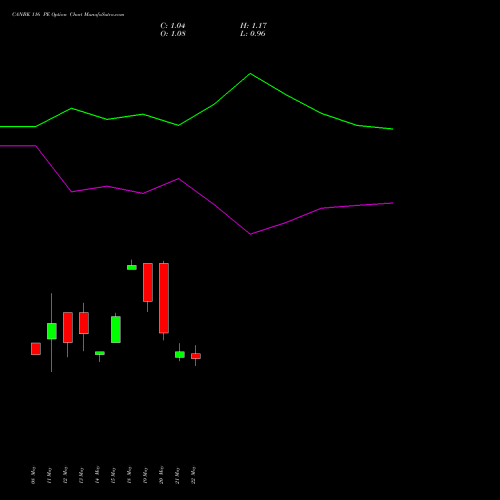The width and height of the screenshot is (500, 500).
Task: Click the peak of the green line
Action: (x=251, y=74)
